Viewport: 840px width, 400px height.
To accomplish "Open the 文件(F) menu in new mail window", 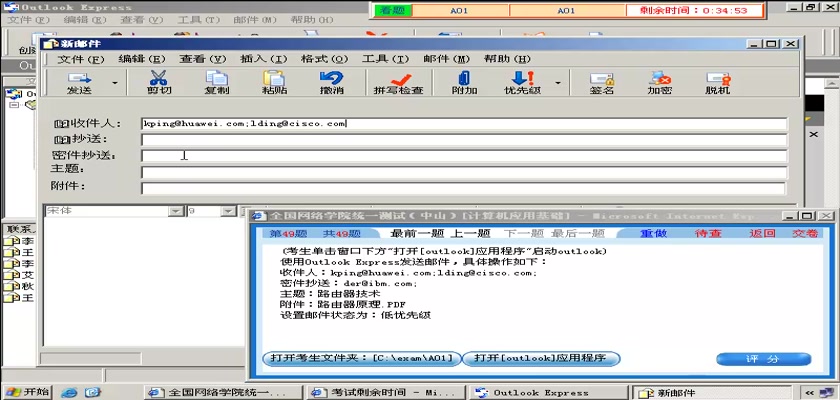I will point(80,59).
